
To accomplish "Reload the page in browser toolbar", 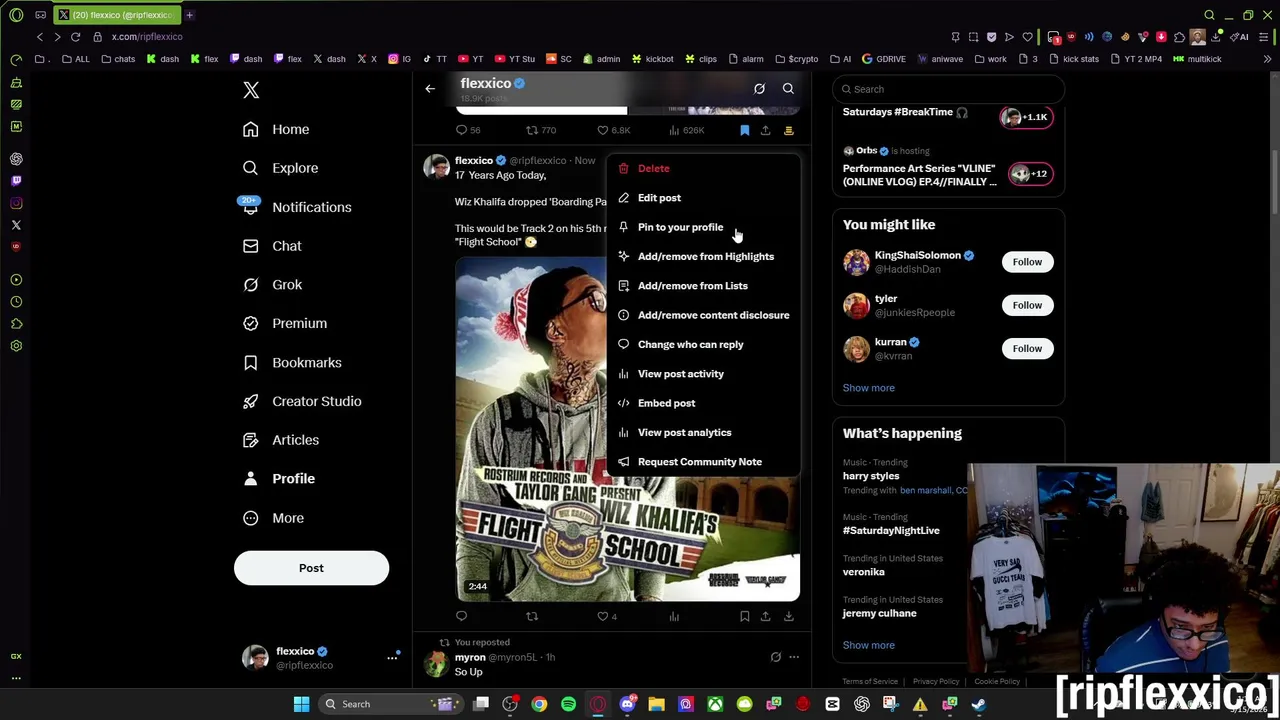I will click(75, 37).
